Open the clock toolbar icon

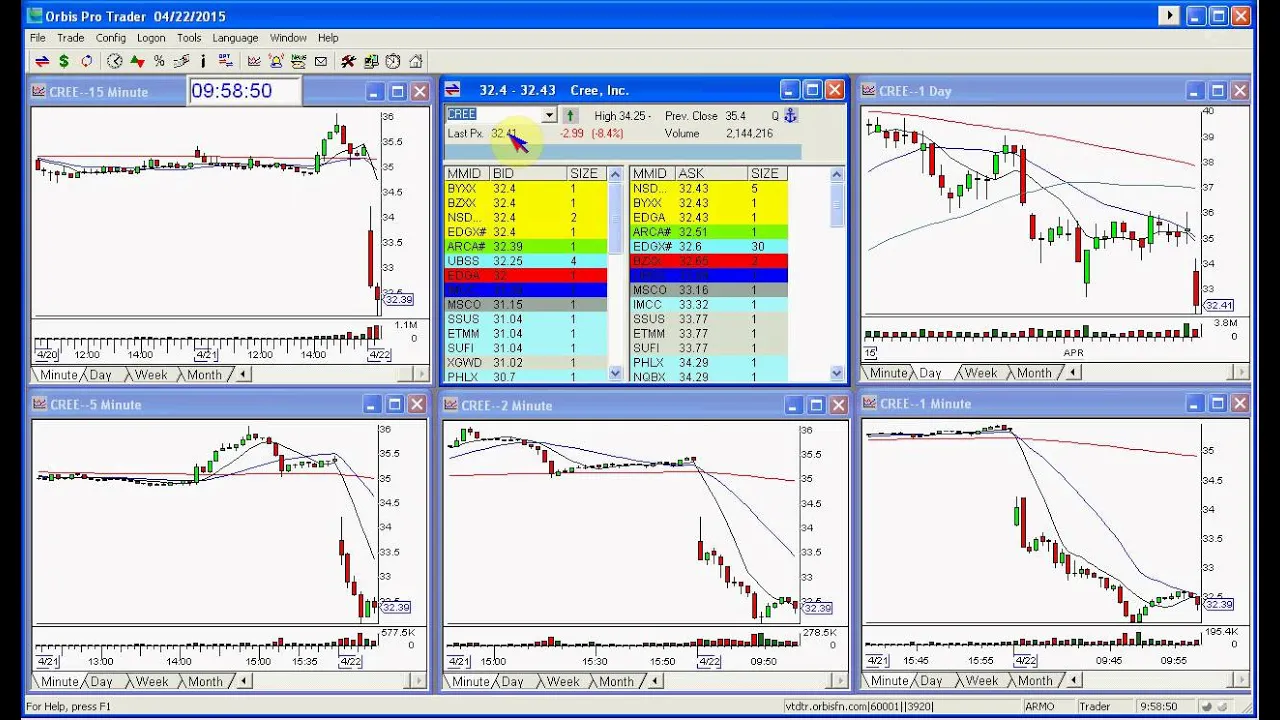point(115,61)
